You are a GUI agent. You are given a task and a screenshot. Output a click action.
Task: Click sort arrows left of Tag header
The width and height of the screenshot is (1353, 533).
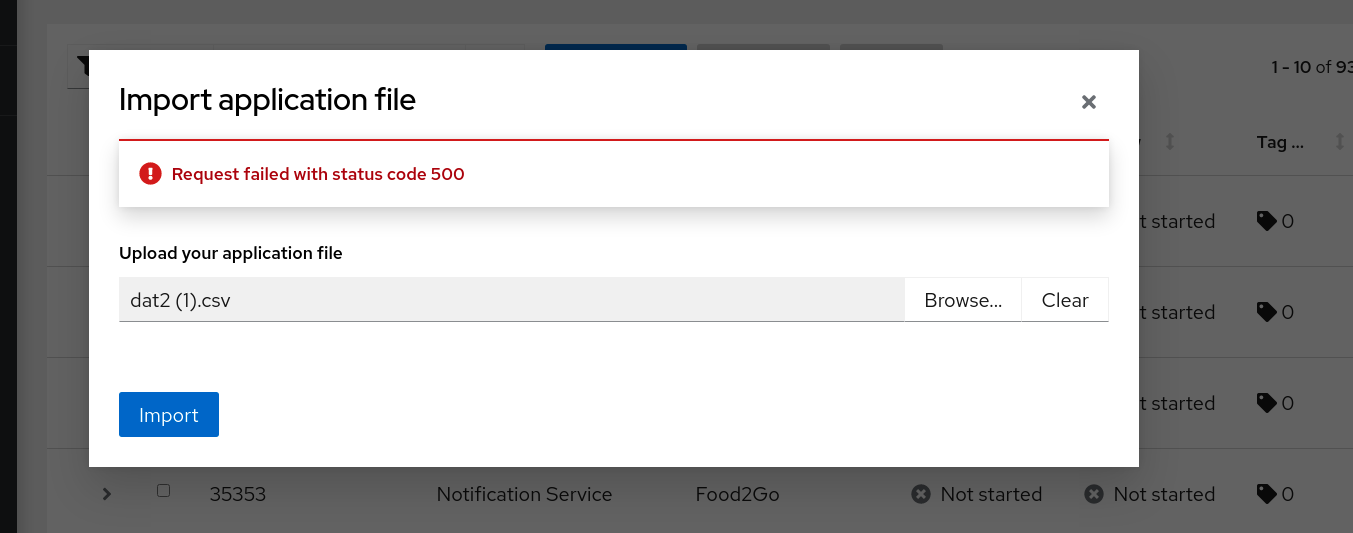(1169, 142)
